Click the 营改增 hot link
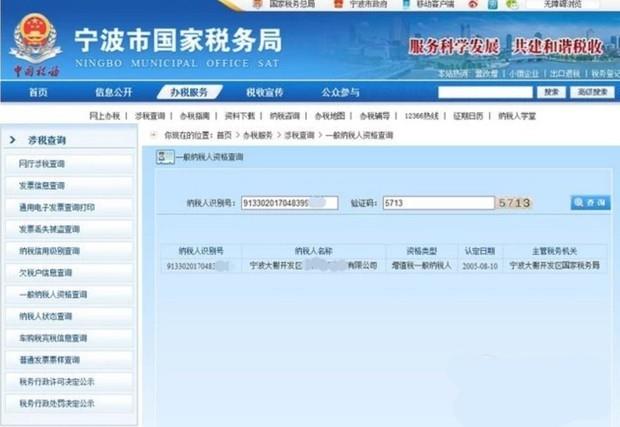The image size is (620, 427). [486, 74]
